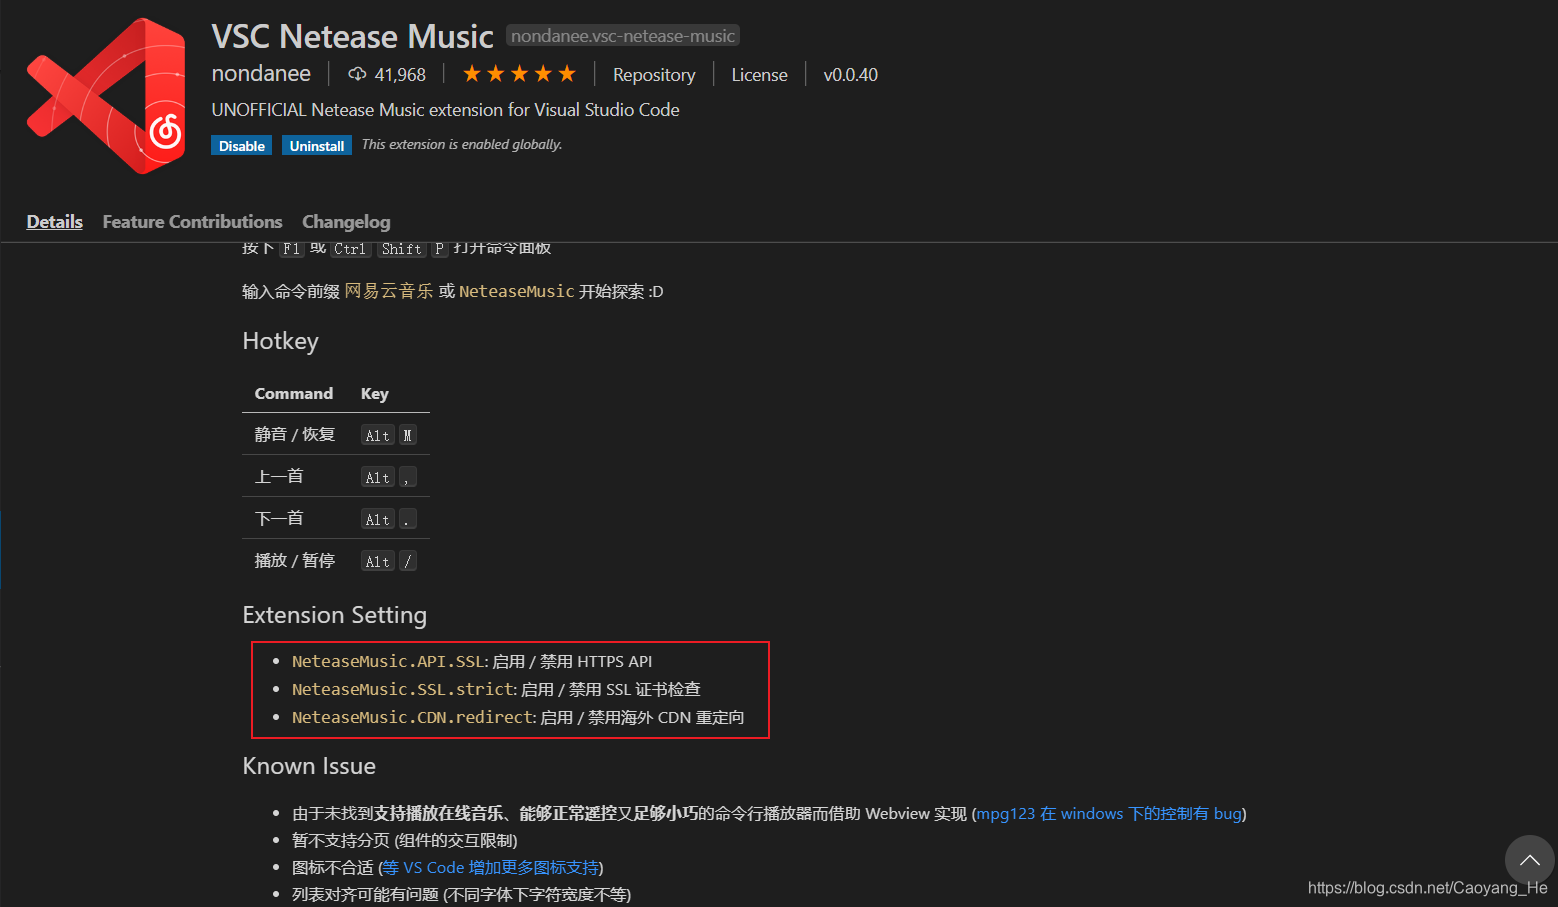Click the 41,968 install count

400,75
